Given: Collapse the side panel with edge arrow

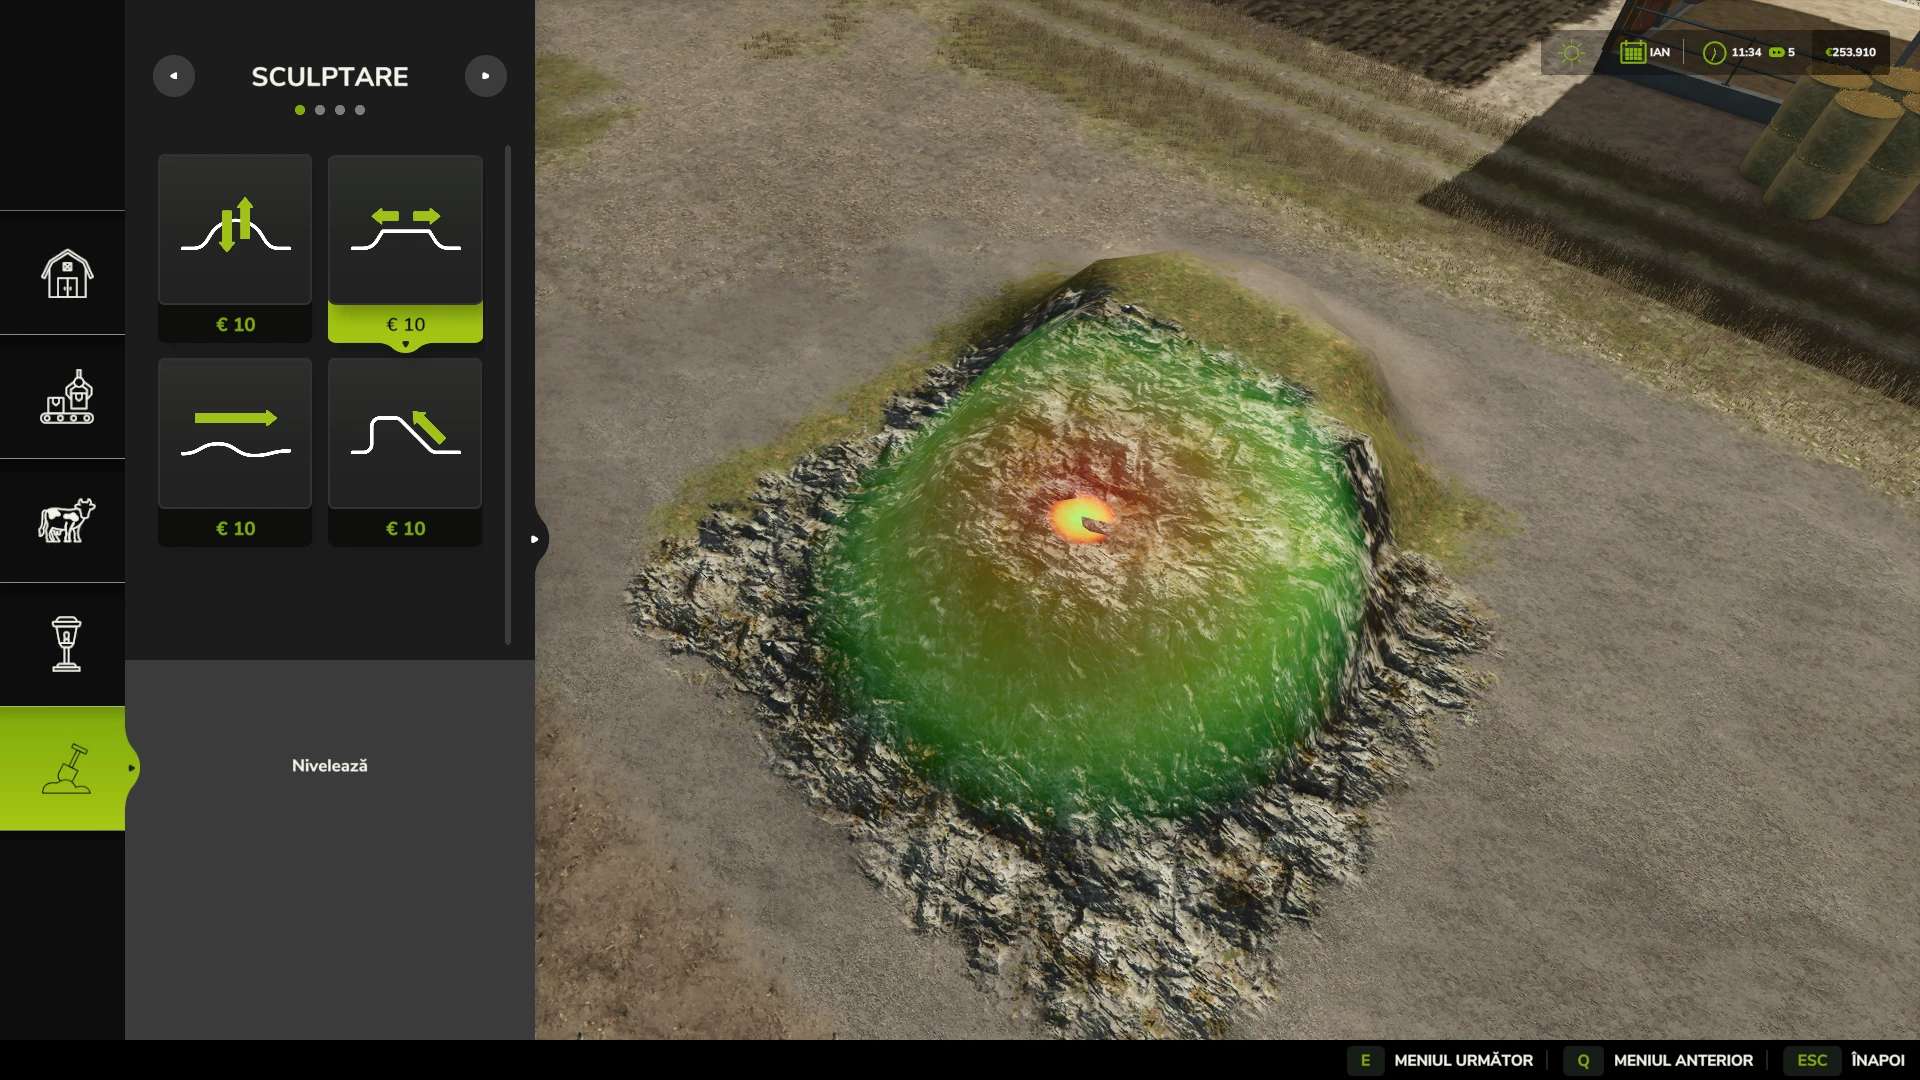Looking at the screenshot, I should coord(535,539).
